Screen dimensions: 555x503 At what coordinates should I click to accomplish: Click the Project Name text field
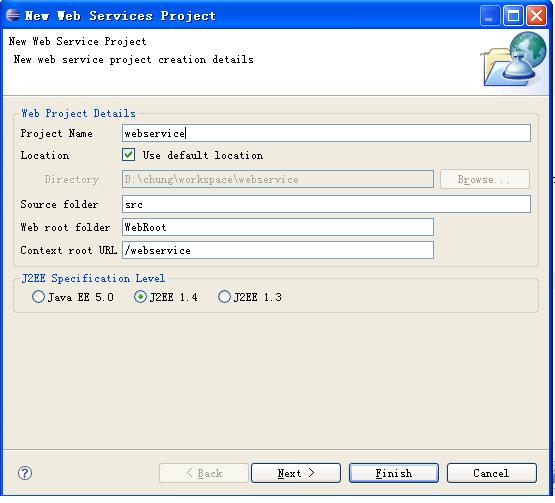326,133
